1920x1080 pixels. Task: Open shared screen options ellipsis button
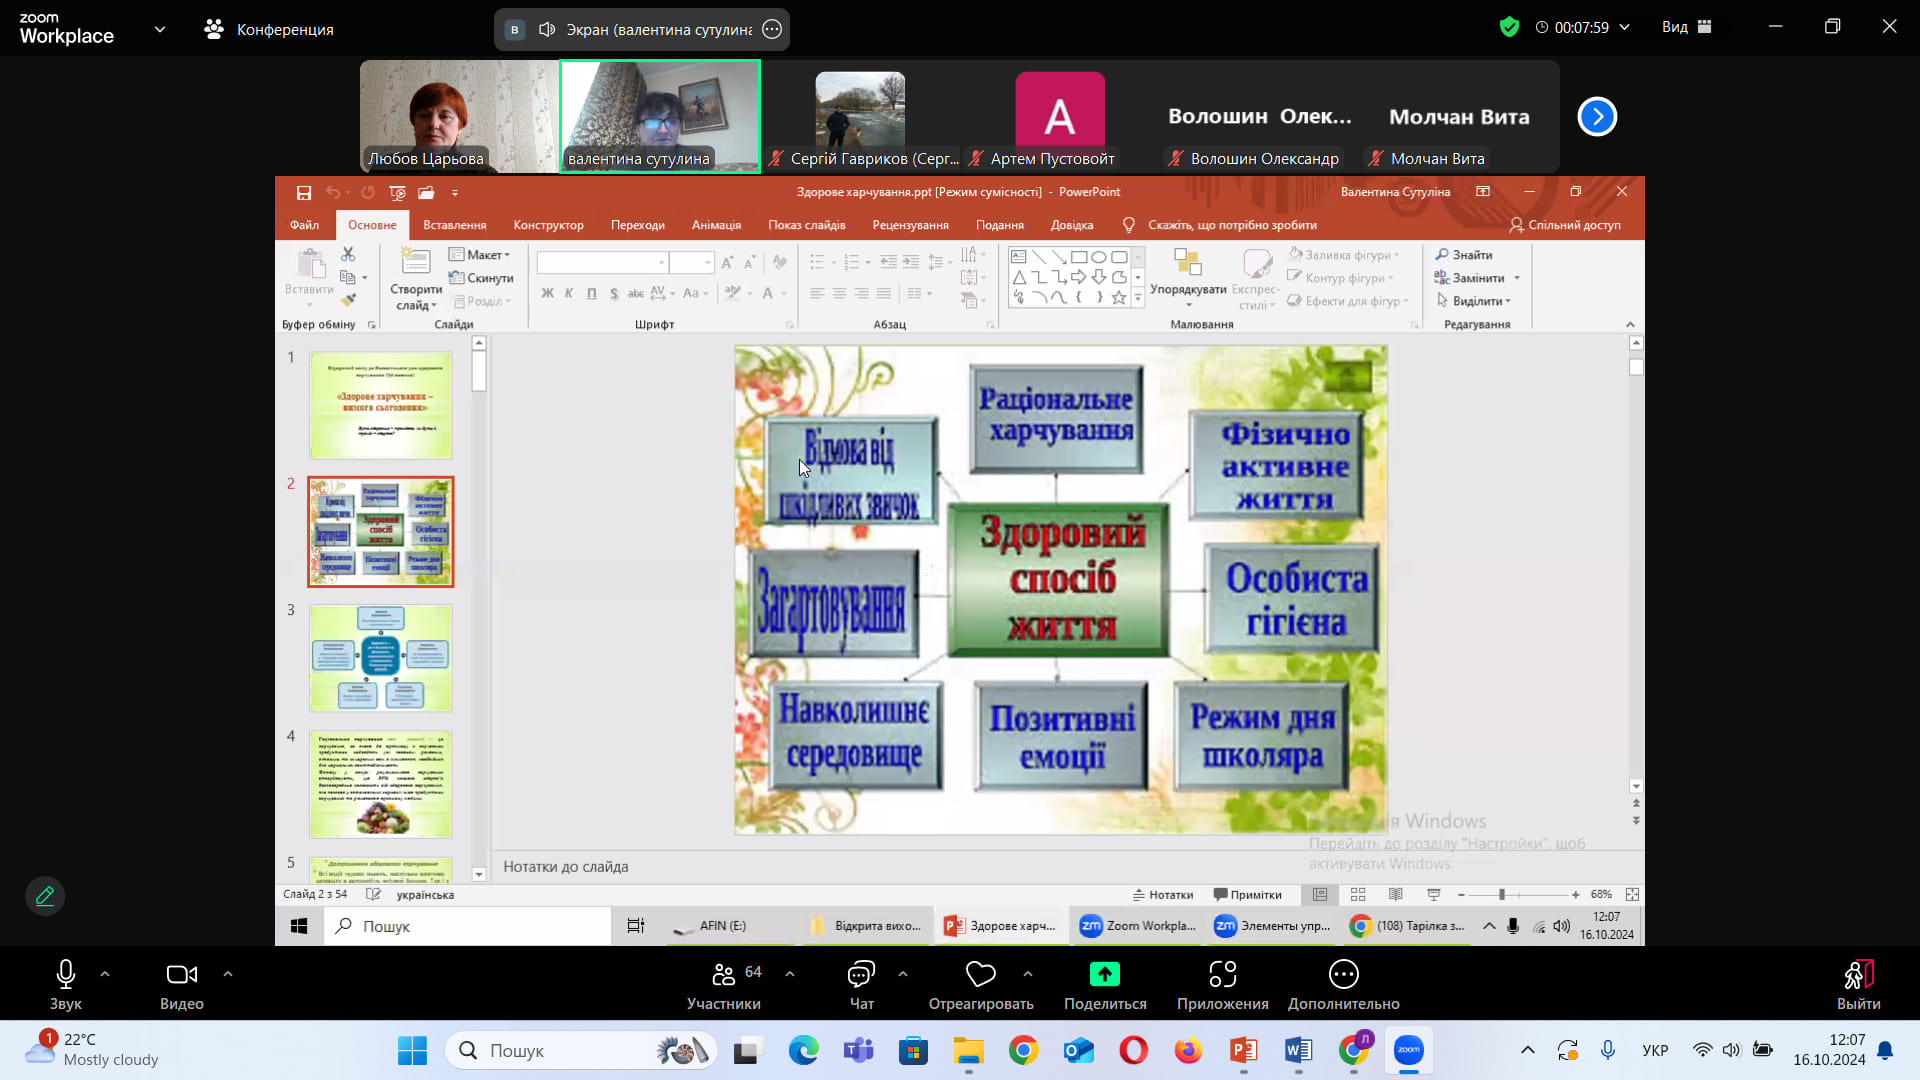click(x=772, y=29)
